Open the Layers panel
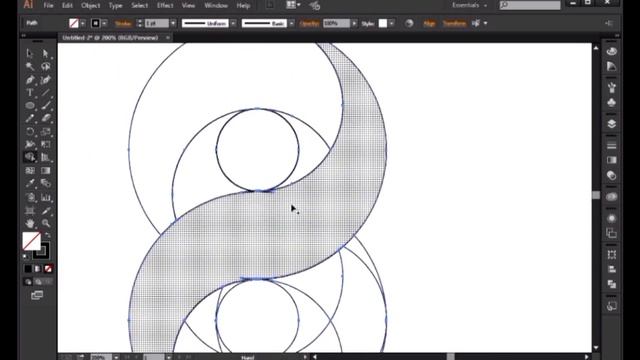The height and width of the screenshot is (360, 640). coord(611,124)
